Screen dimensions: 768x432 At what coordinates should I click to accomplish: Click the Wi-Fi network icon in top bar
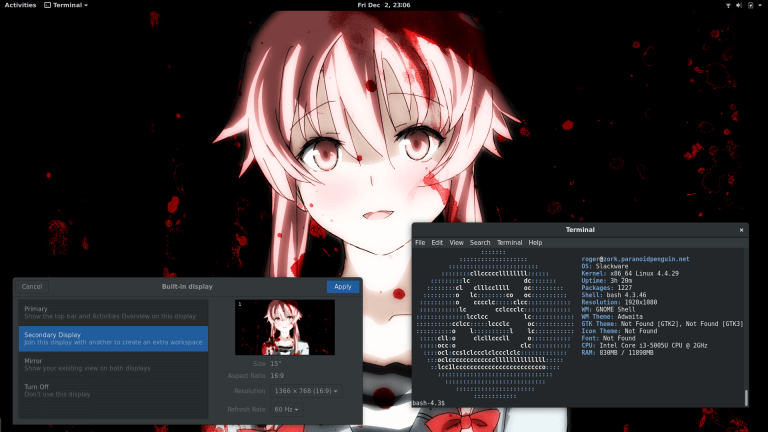(x=728, y=5)
